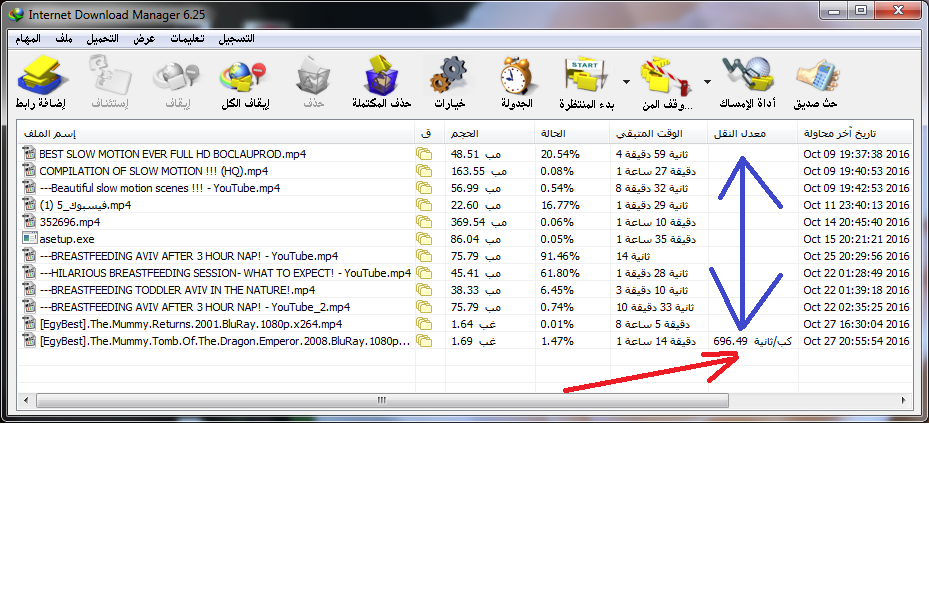Sort by the إسم الملف (File name) column header
Viewport: 929px width, 614px height.
(x=216, y=133)
